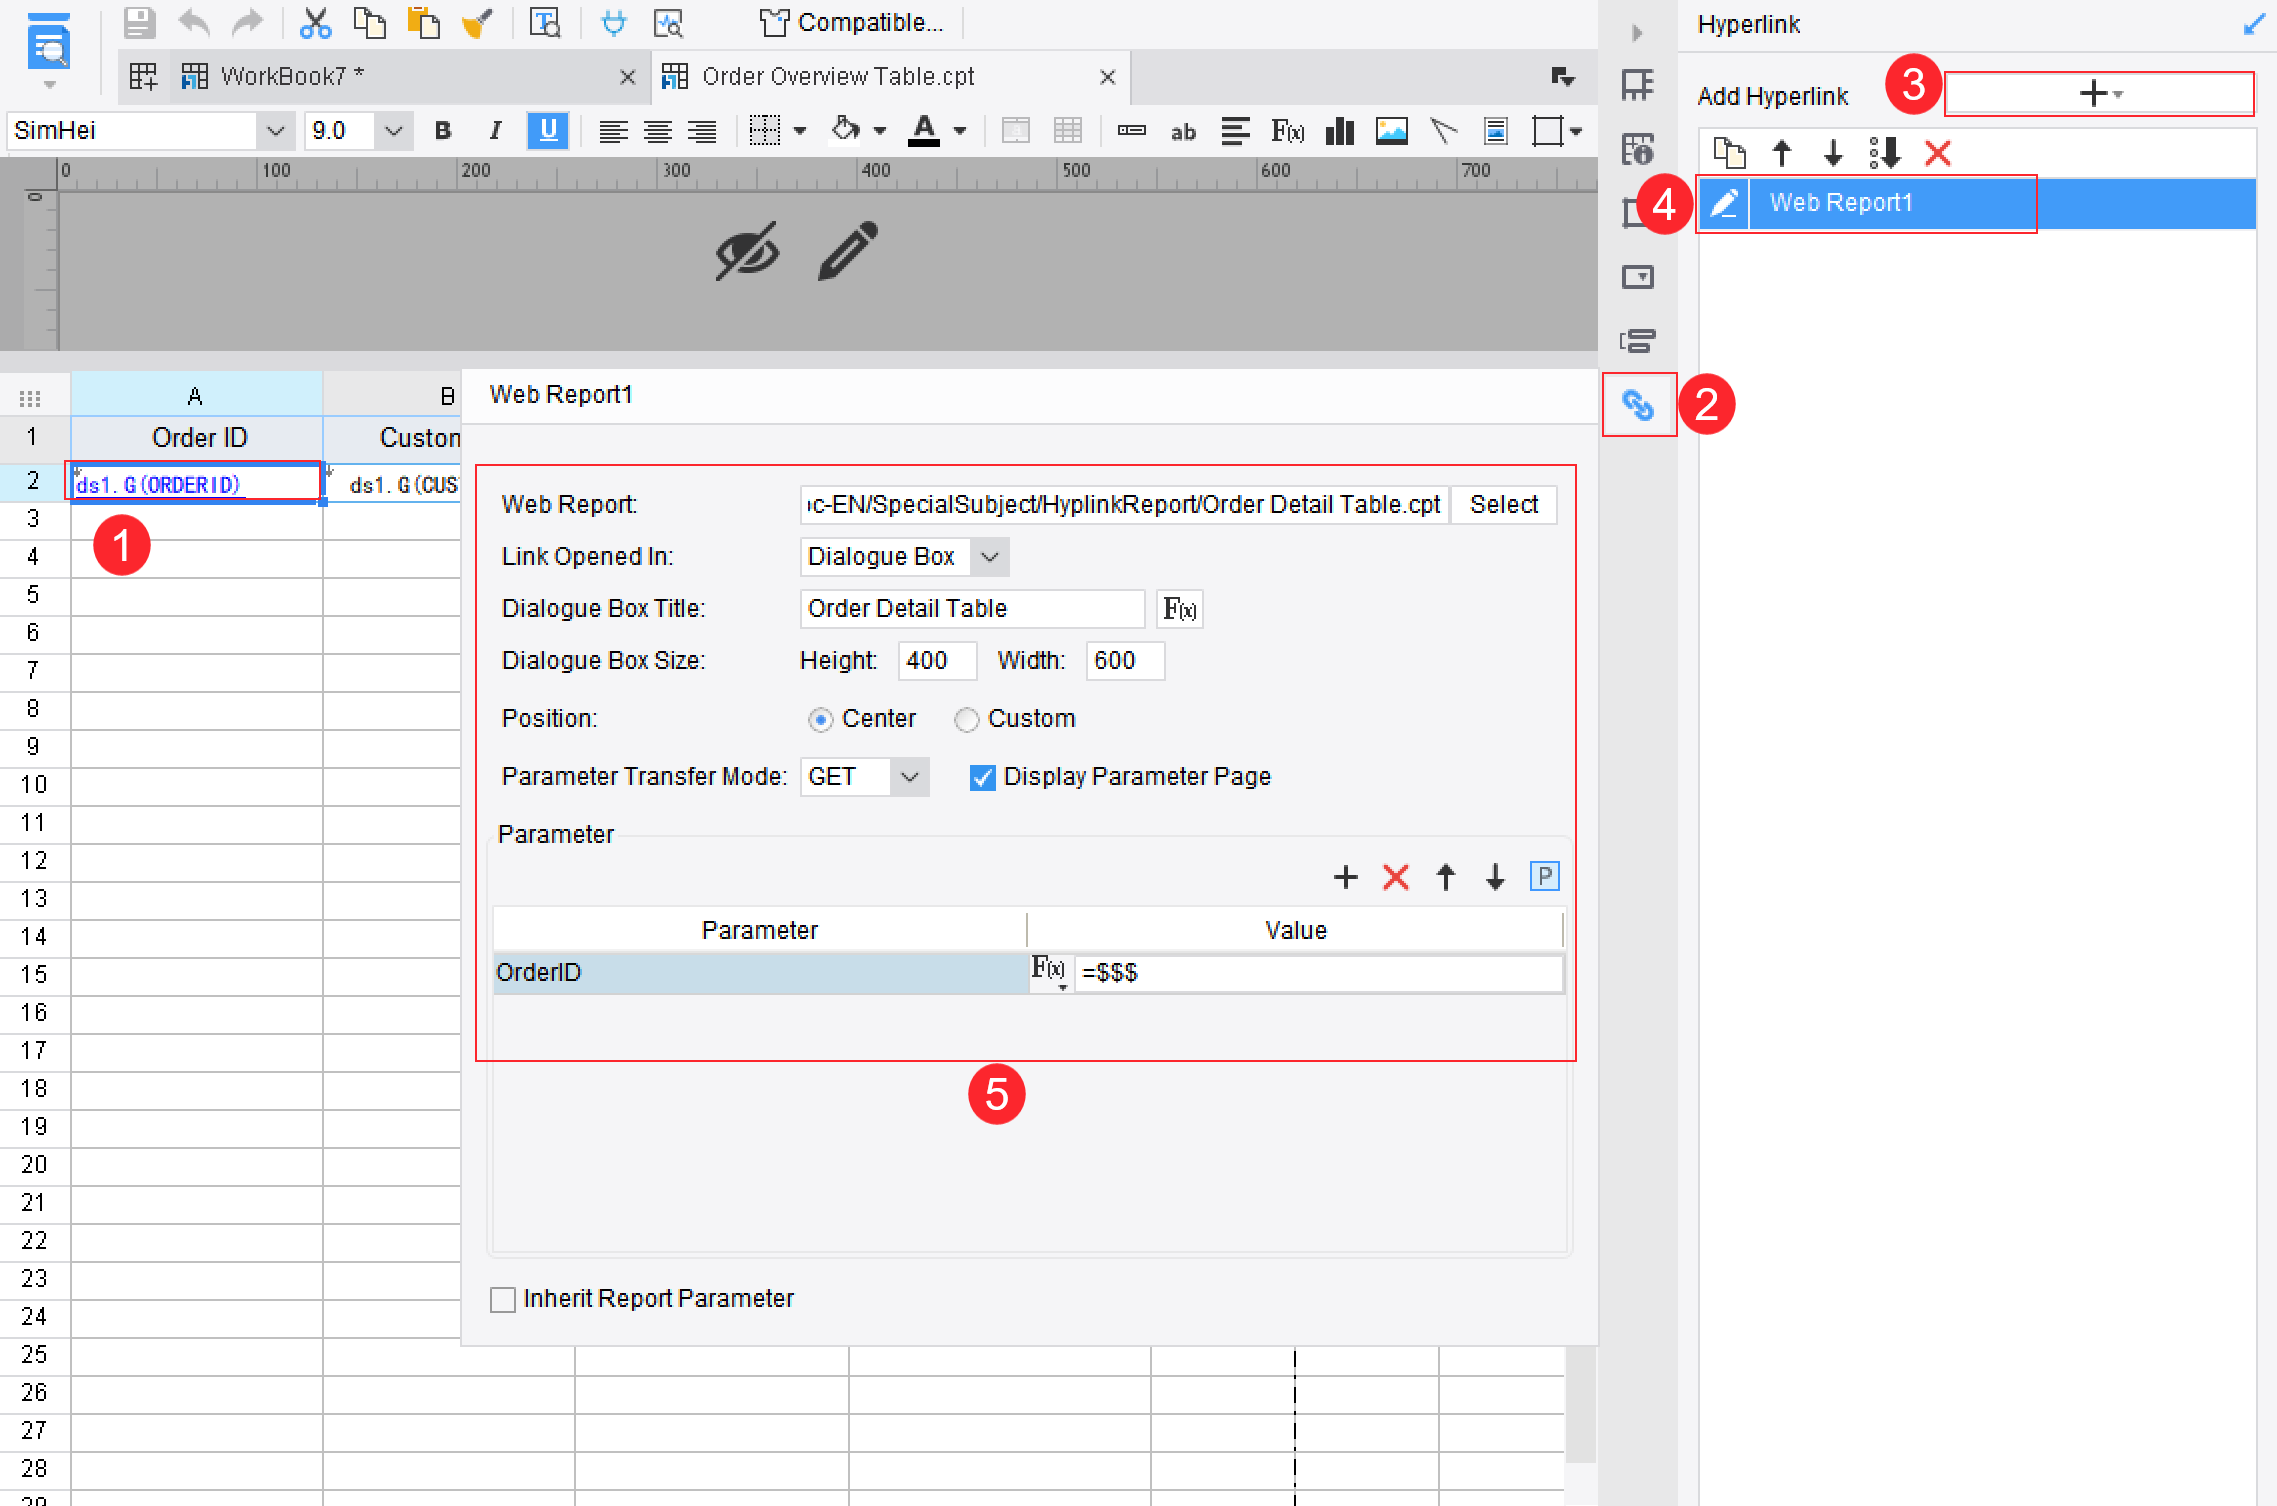Select cell A2 ds1.G(ORDERID)
The height and width of the screenshot is (1506, 2277).
click(196, 484)
